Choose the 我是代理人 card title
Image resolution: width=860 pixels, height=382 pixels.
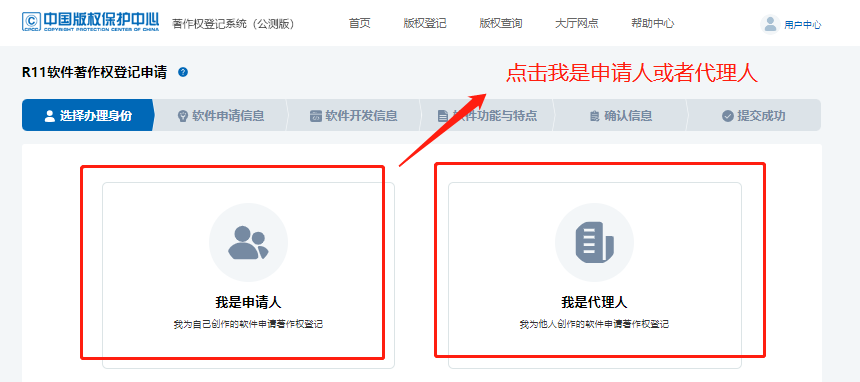(x=595, y=302)
